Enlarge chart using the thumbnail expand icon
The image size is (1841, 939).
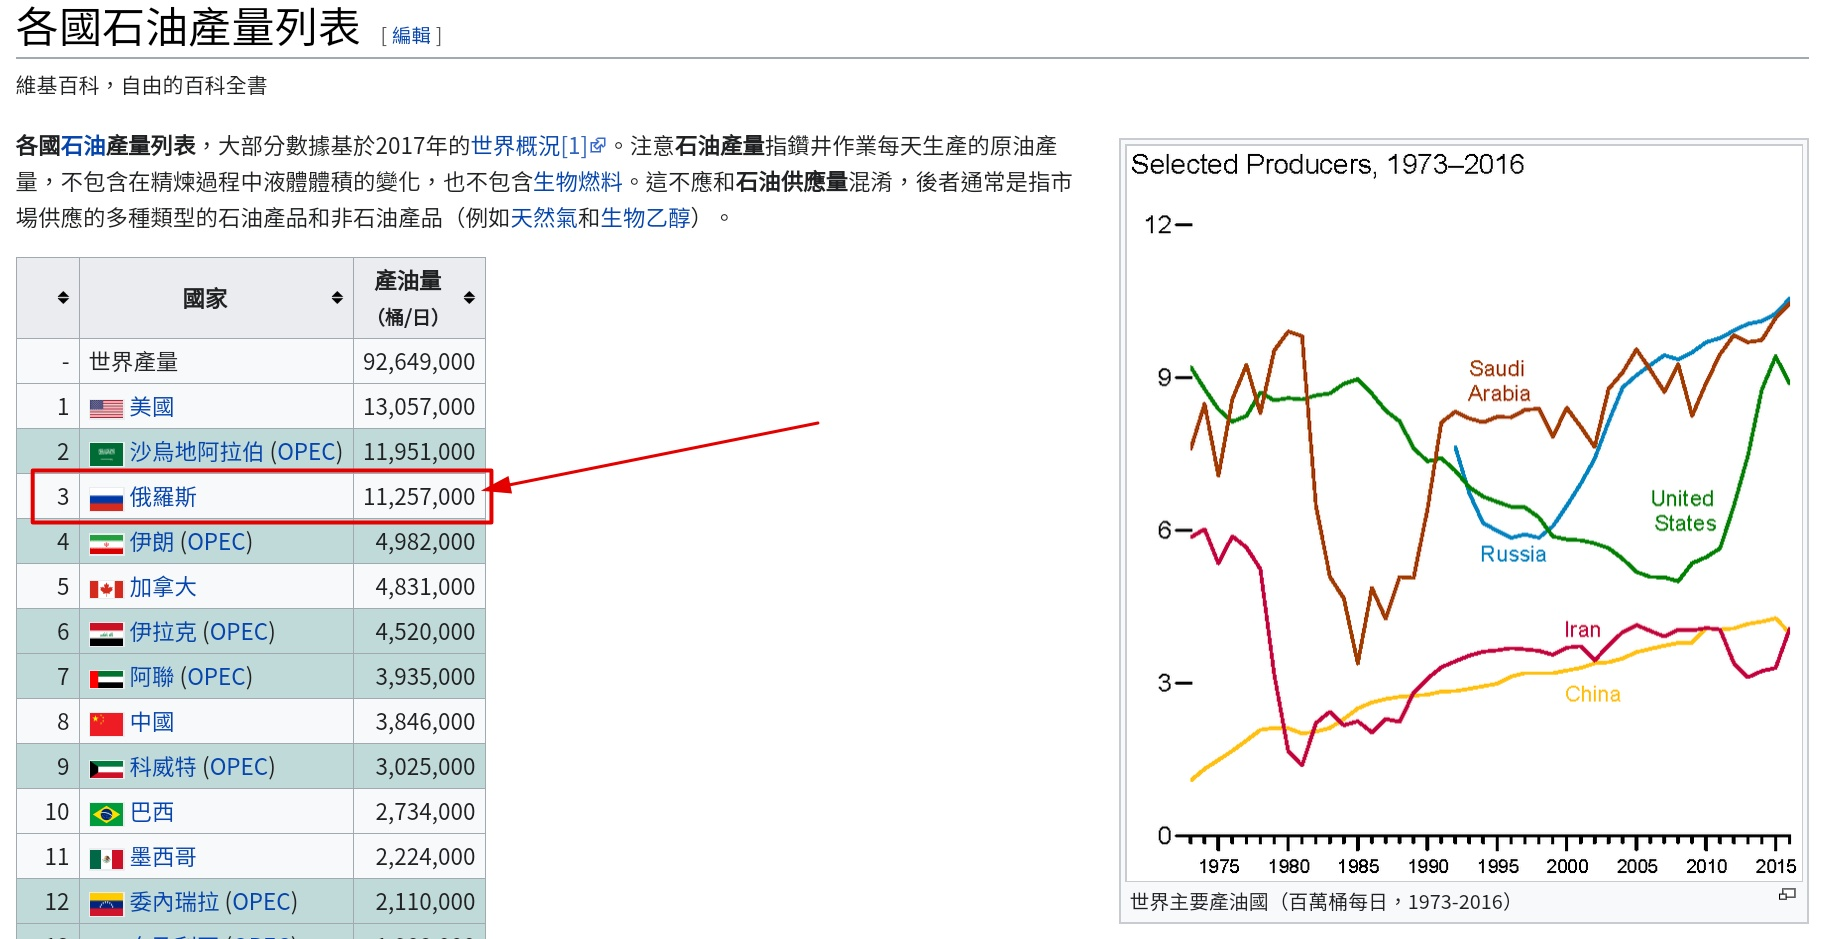tap(1787, 894)
